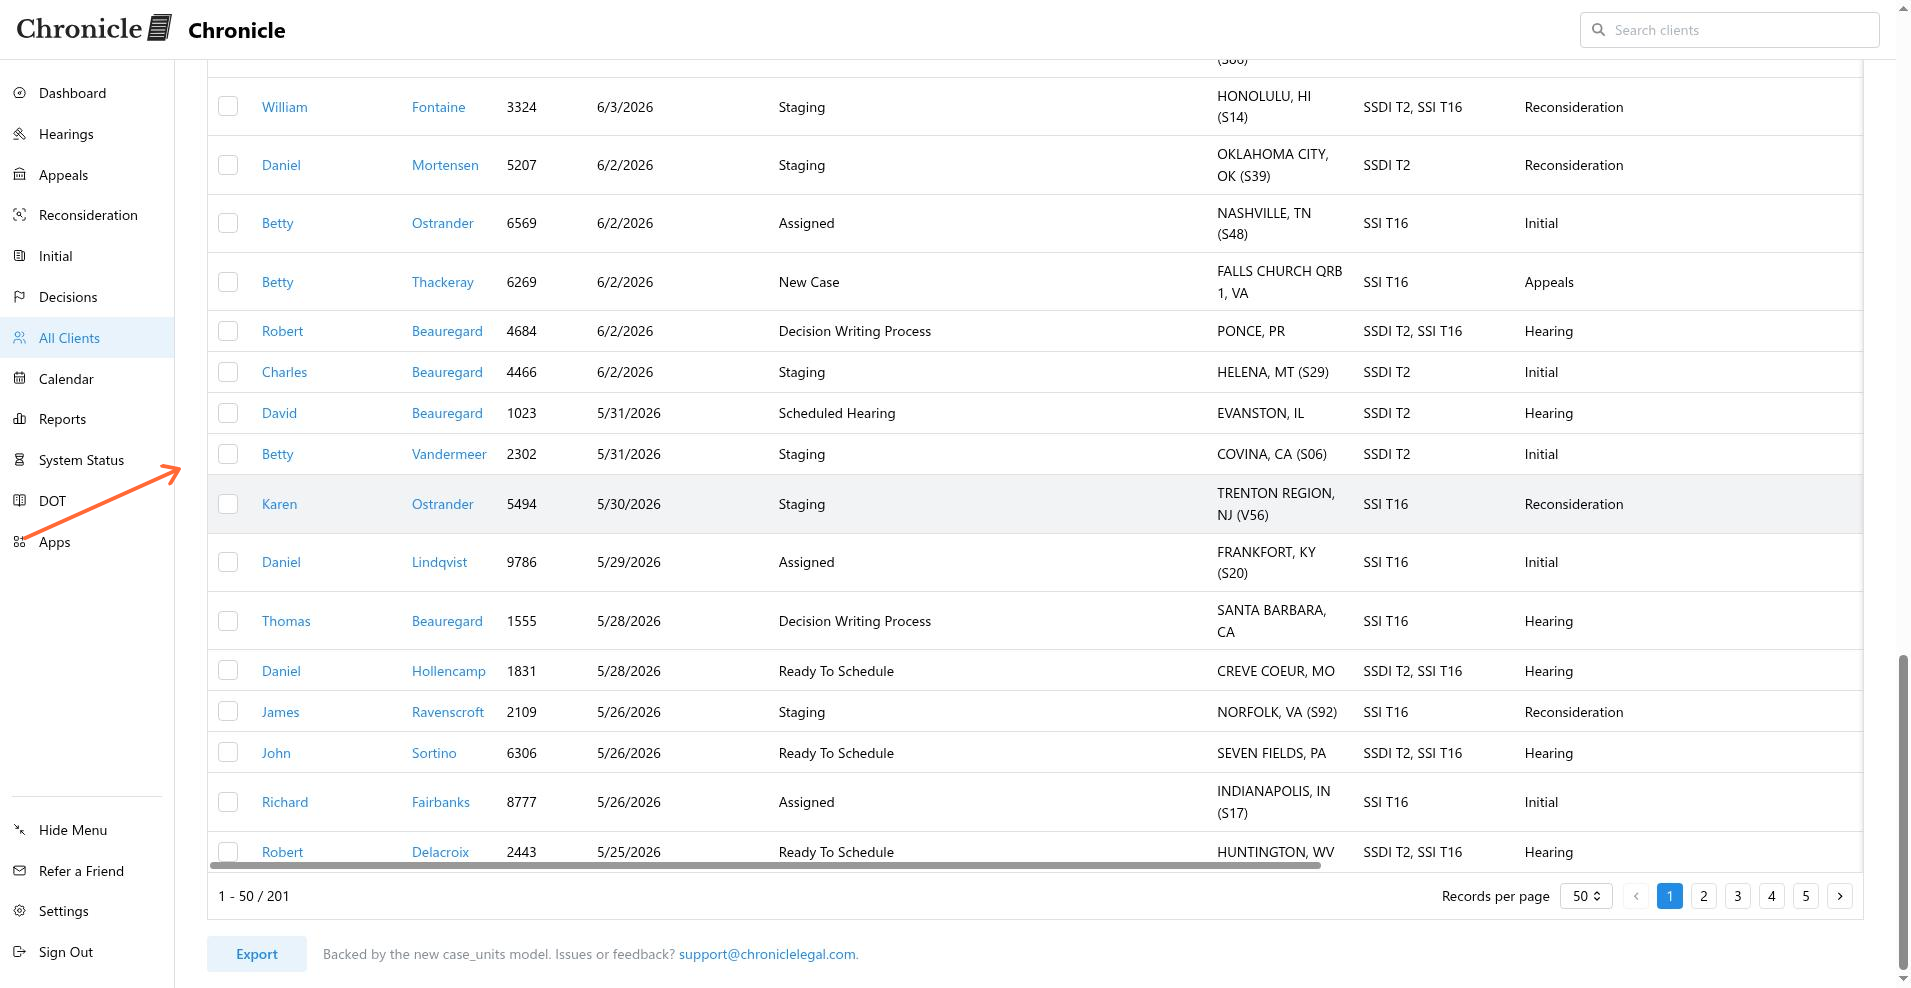
Task: Open client link Ravenscroft
Action: pos(448,712)
